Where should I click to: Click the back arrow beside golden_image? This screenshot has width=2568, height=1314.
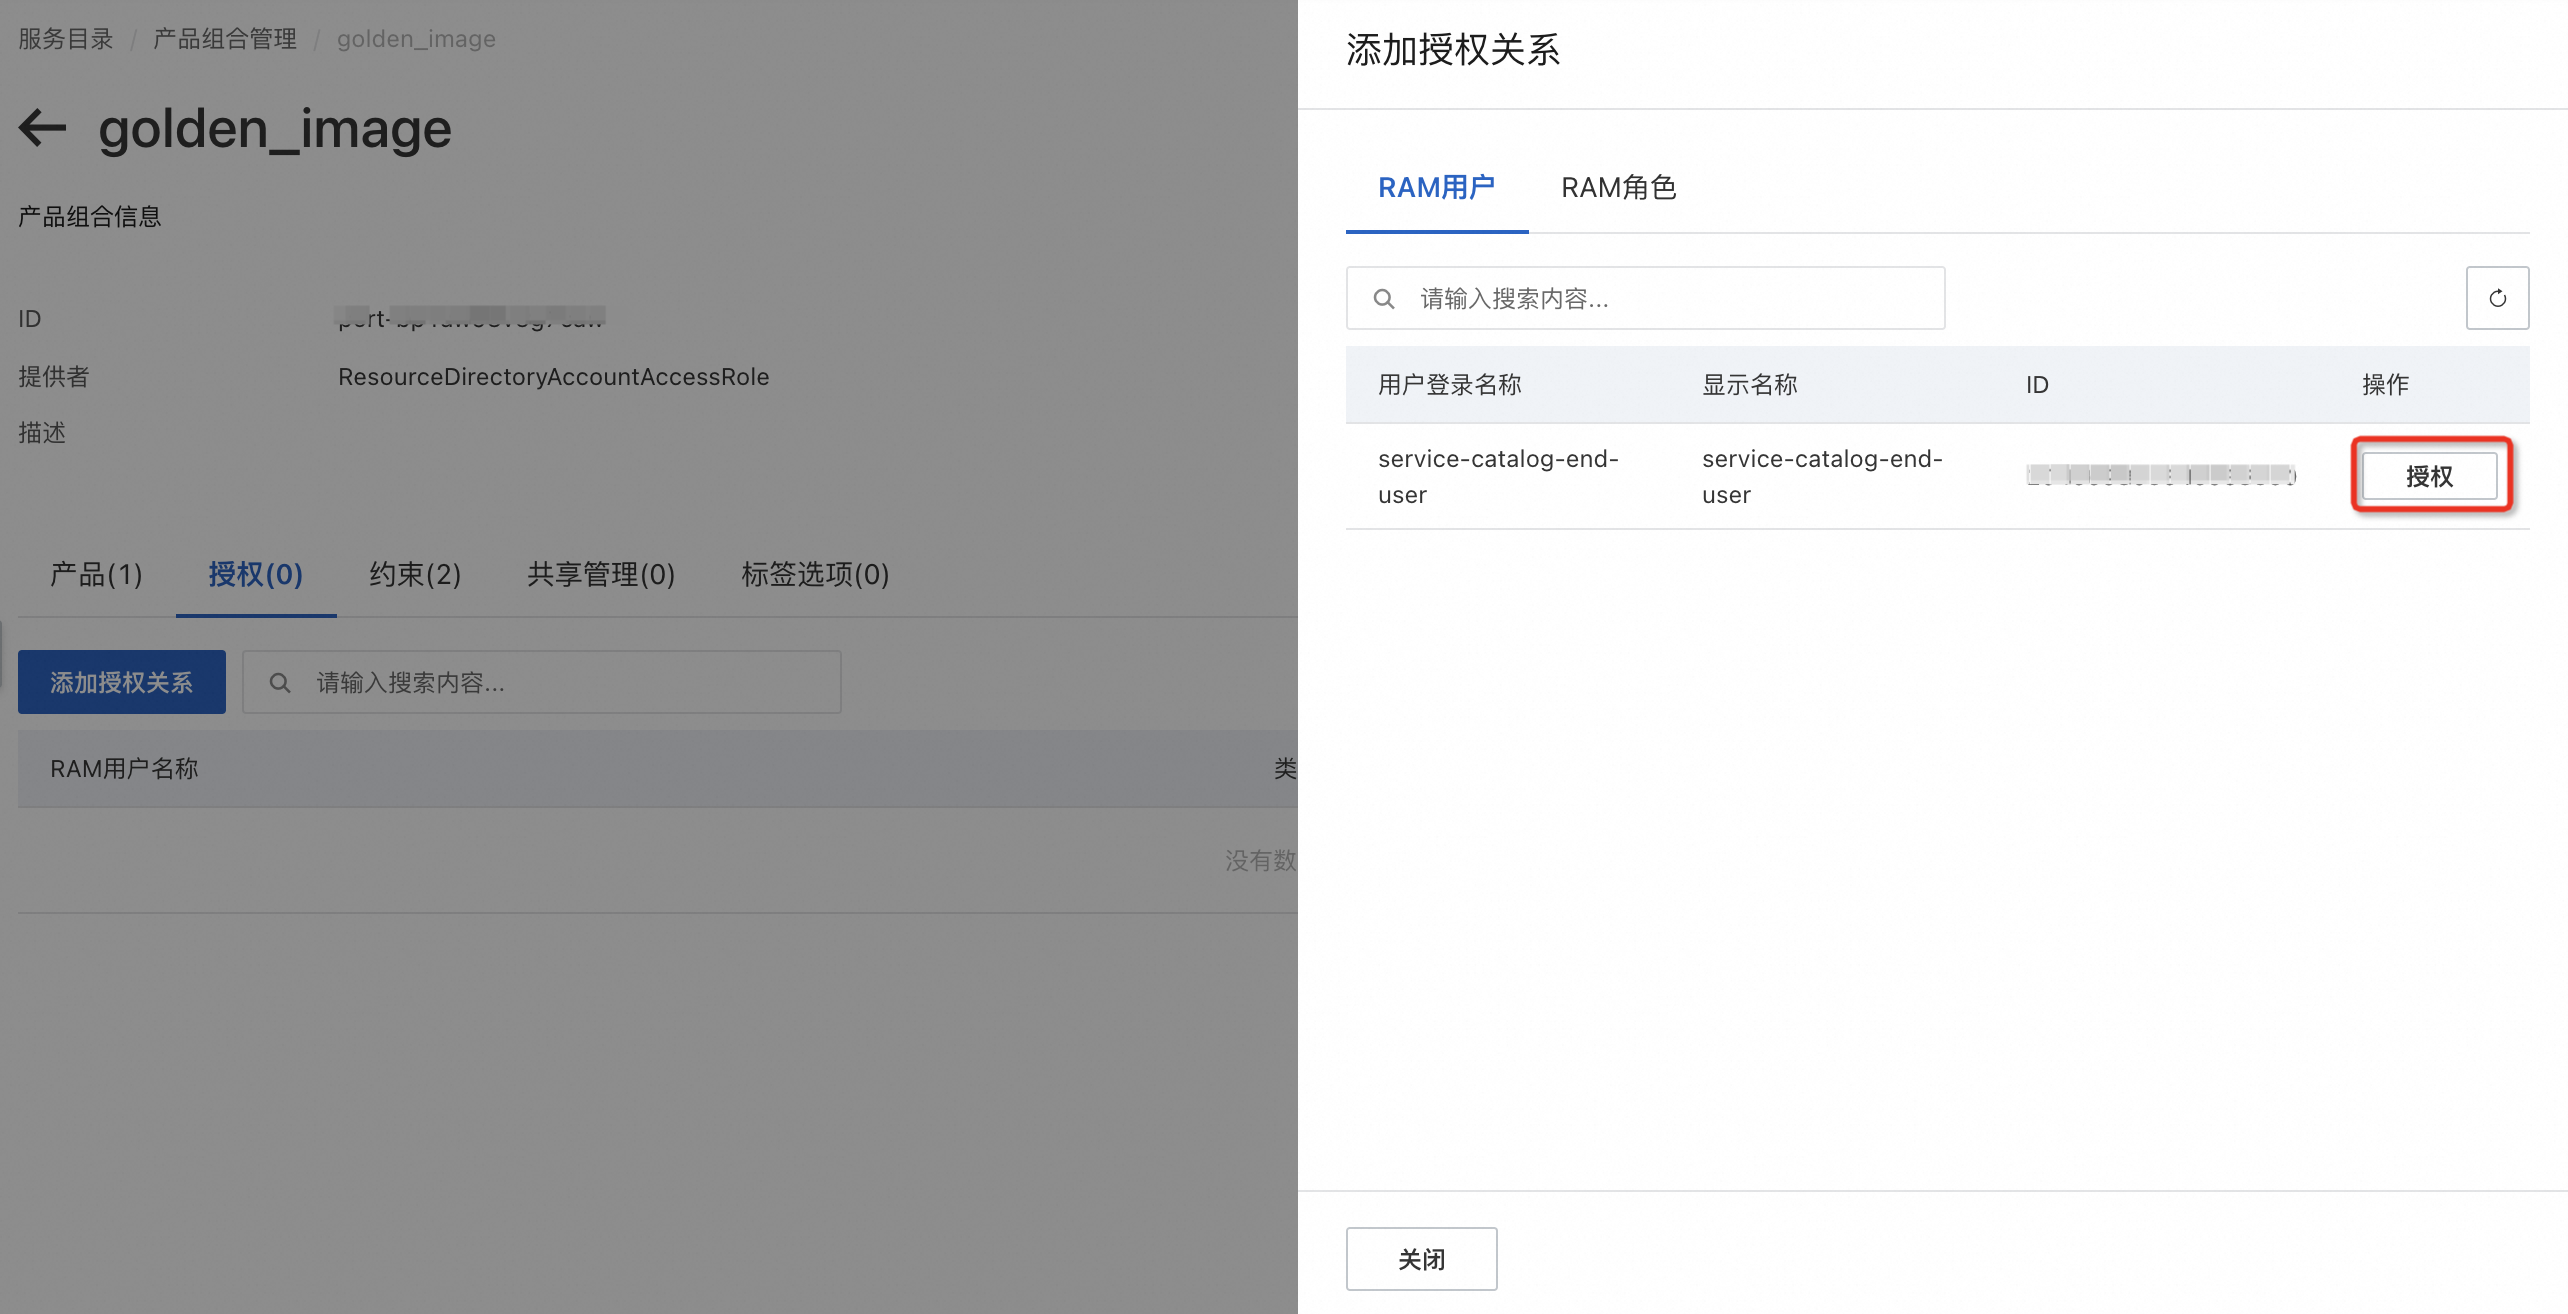[x=42, y=128]
